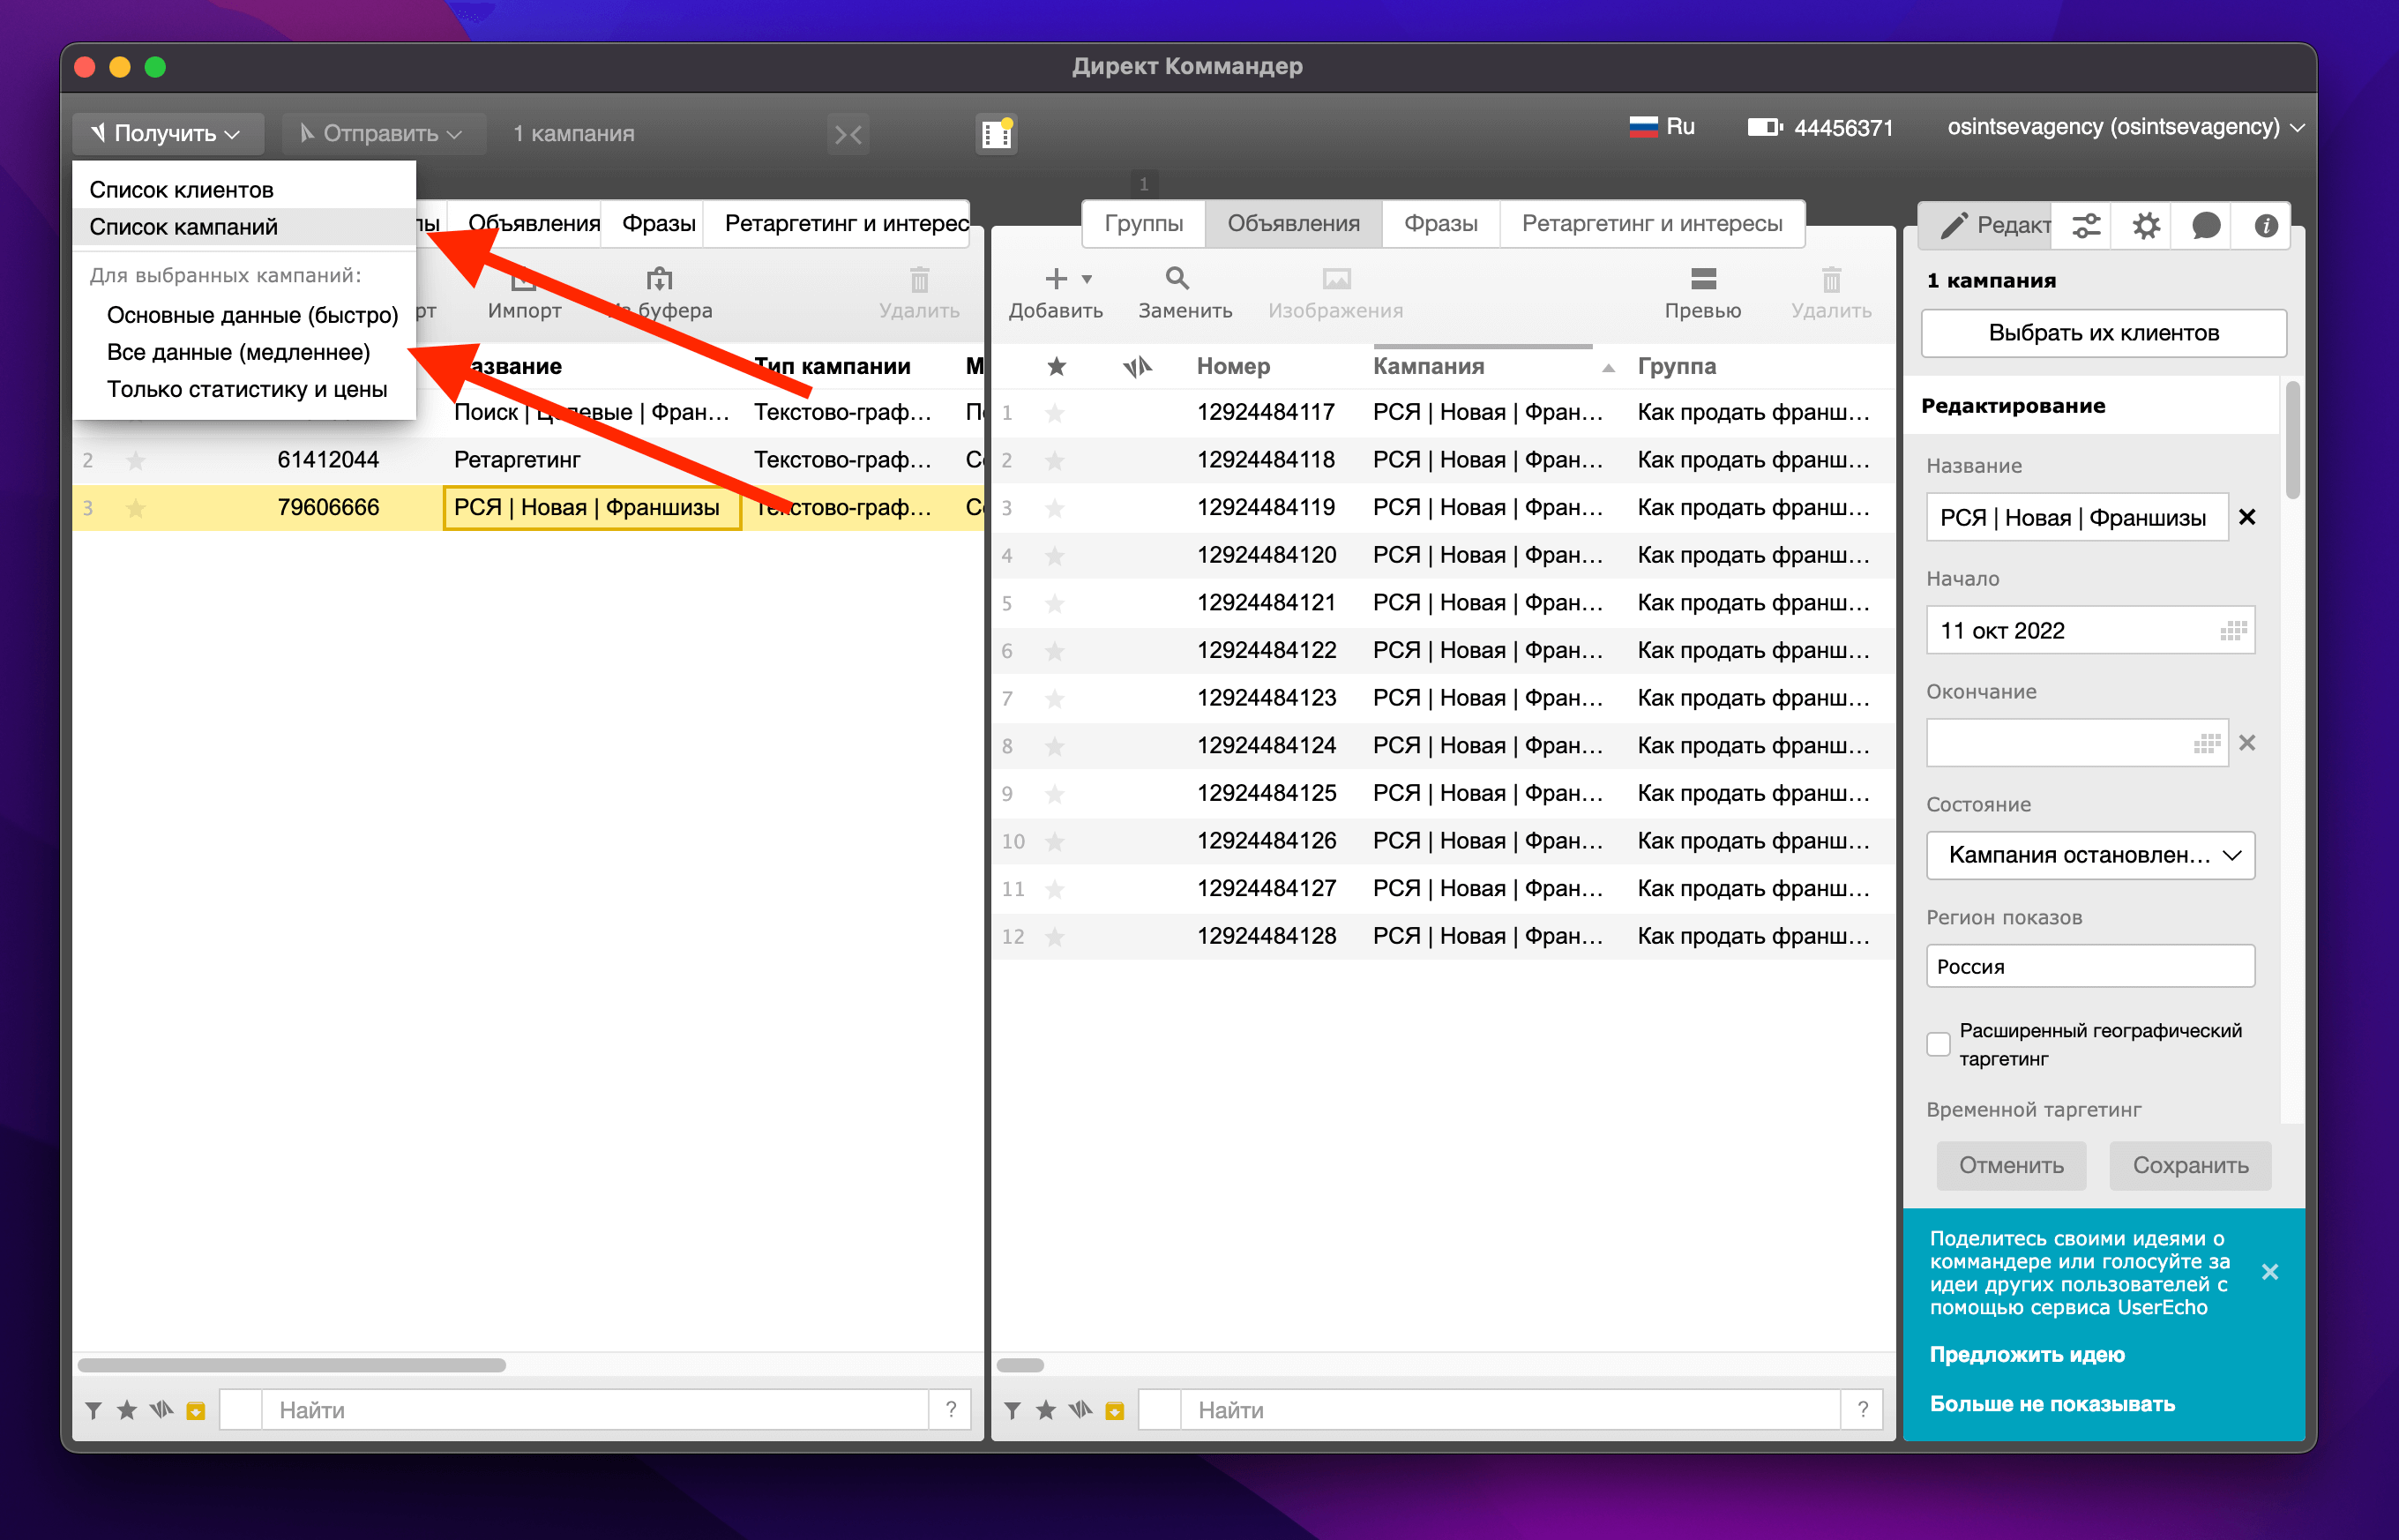Select the Объявления tab in ads panel

1293,222
